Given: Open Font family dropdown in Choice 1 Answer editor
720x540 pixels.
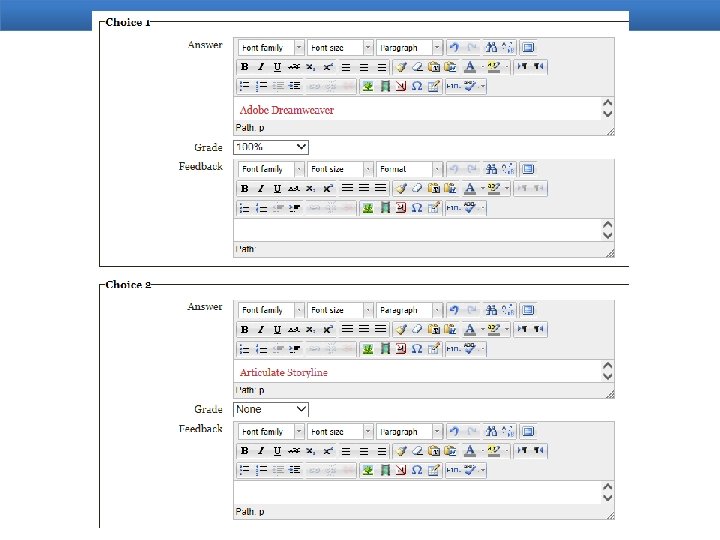Looking at the screenshot, I should point(271,47).
